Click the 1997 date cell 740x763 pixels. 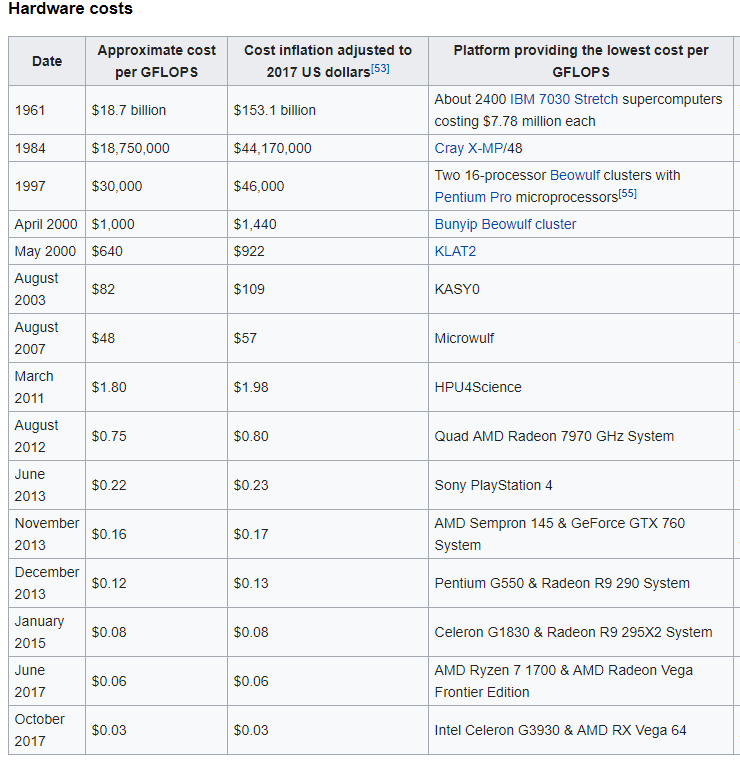coord(47,186)
